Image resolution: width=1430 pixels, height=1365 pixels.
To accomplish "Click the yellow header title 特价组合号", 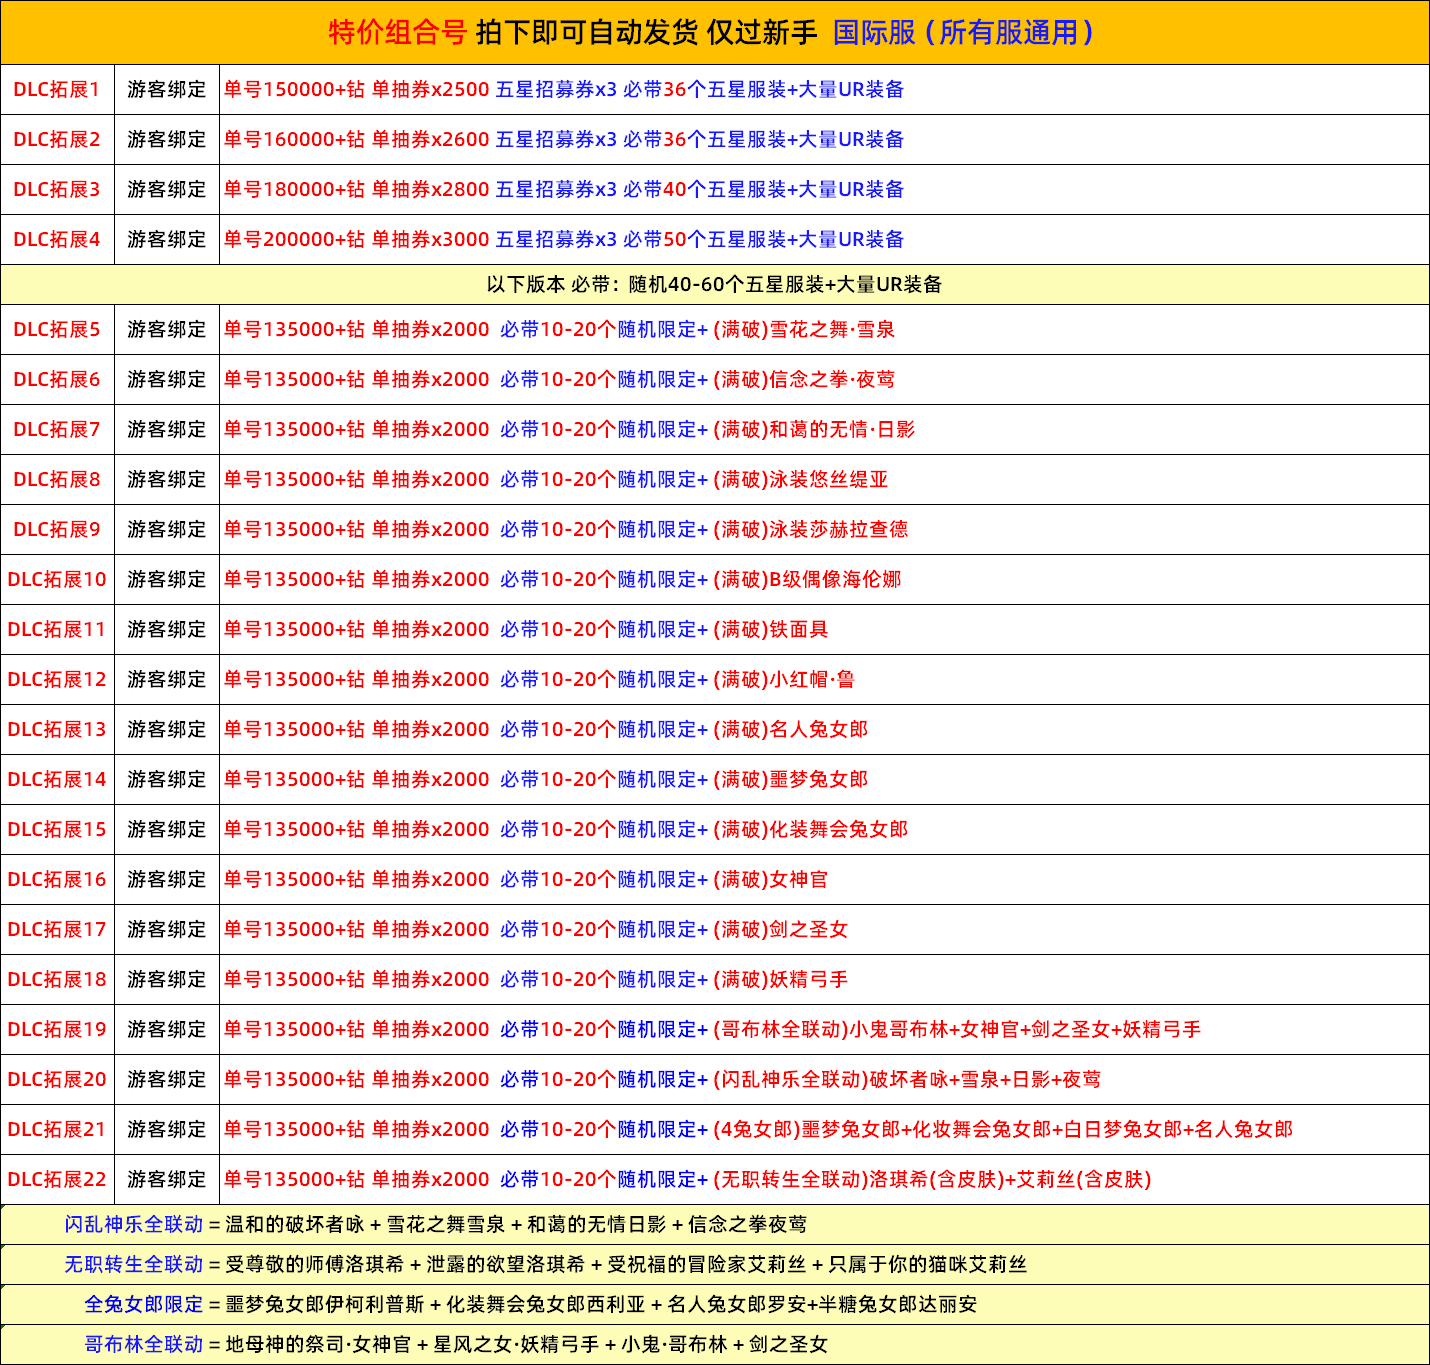I will click(x=398, y=33).
